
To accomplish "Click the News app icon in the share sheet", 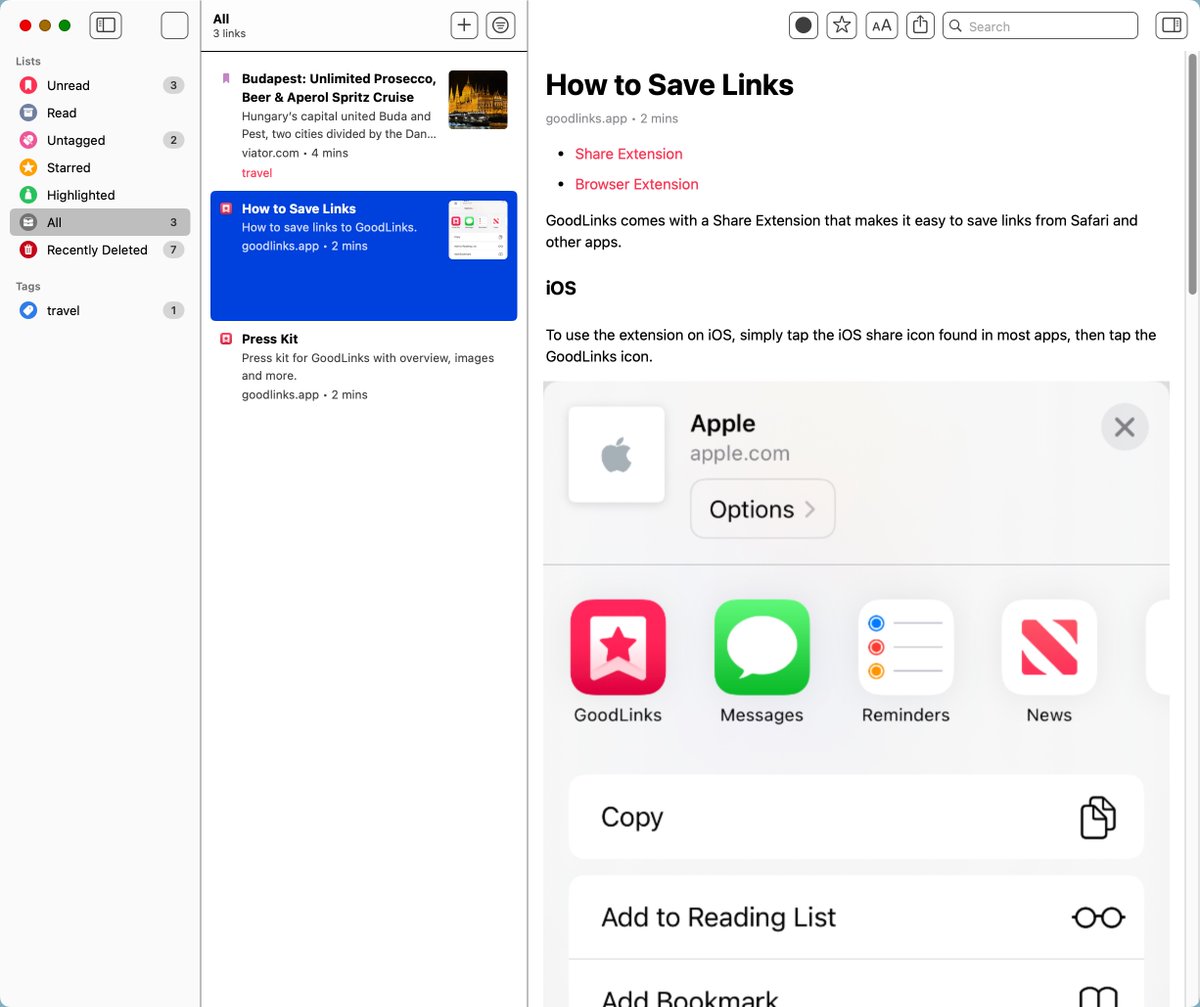I will [1049, 647].
